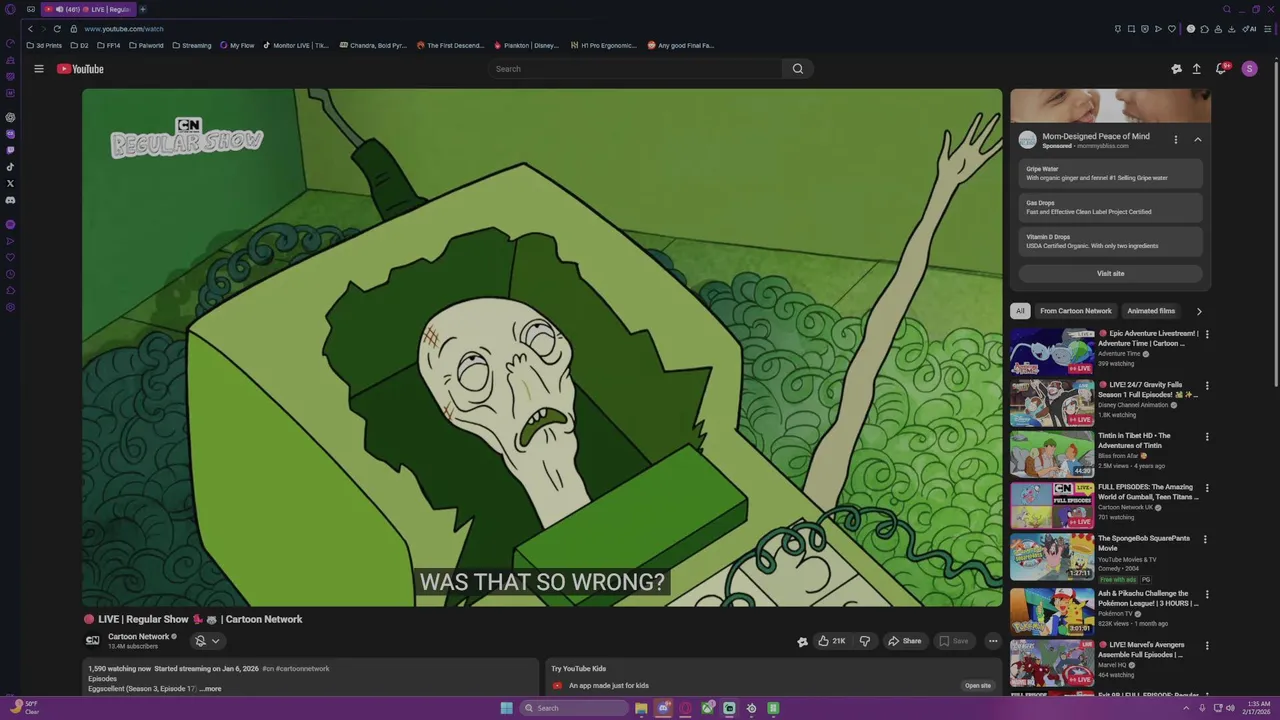Open options for The SpongeBob SquarePants Movie
This screenshot has width=1280, height=720.
coord(1205,540)
